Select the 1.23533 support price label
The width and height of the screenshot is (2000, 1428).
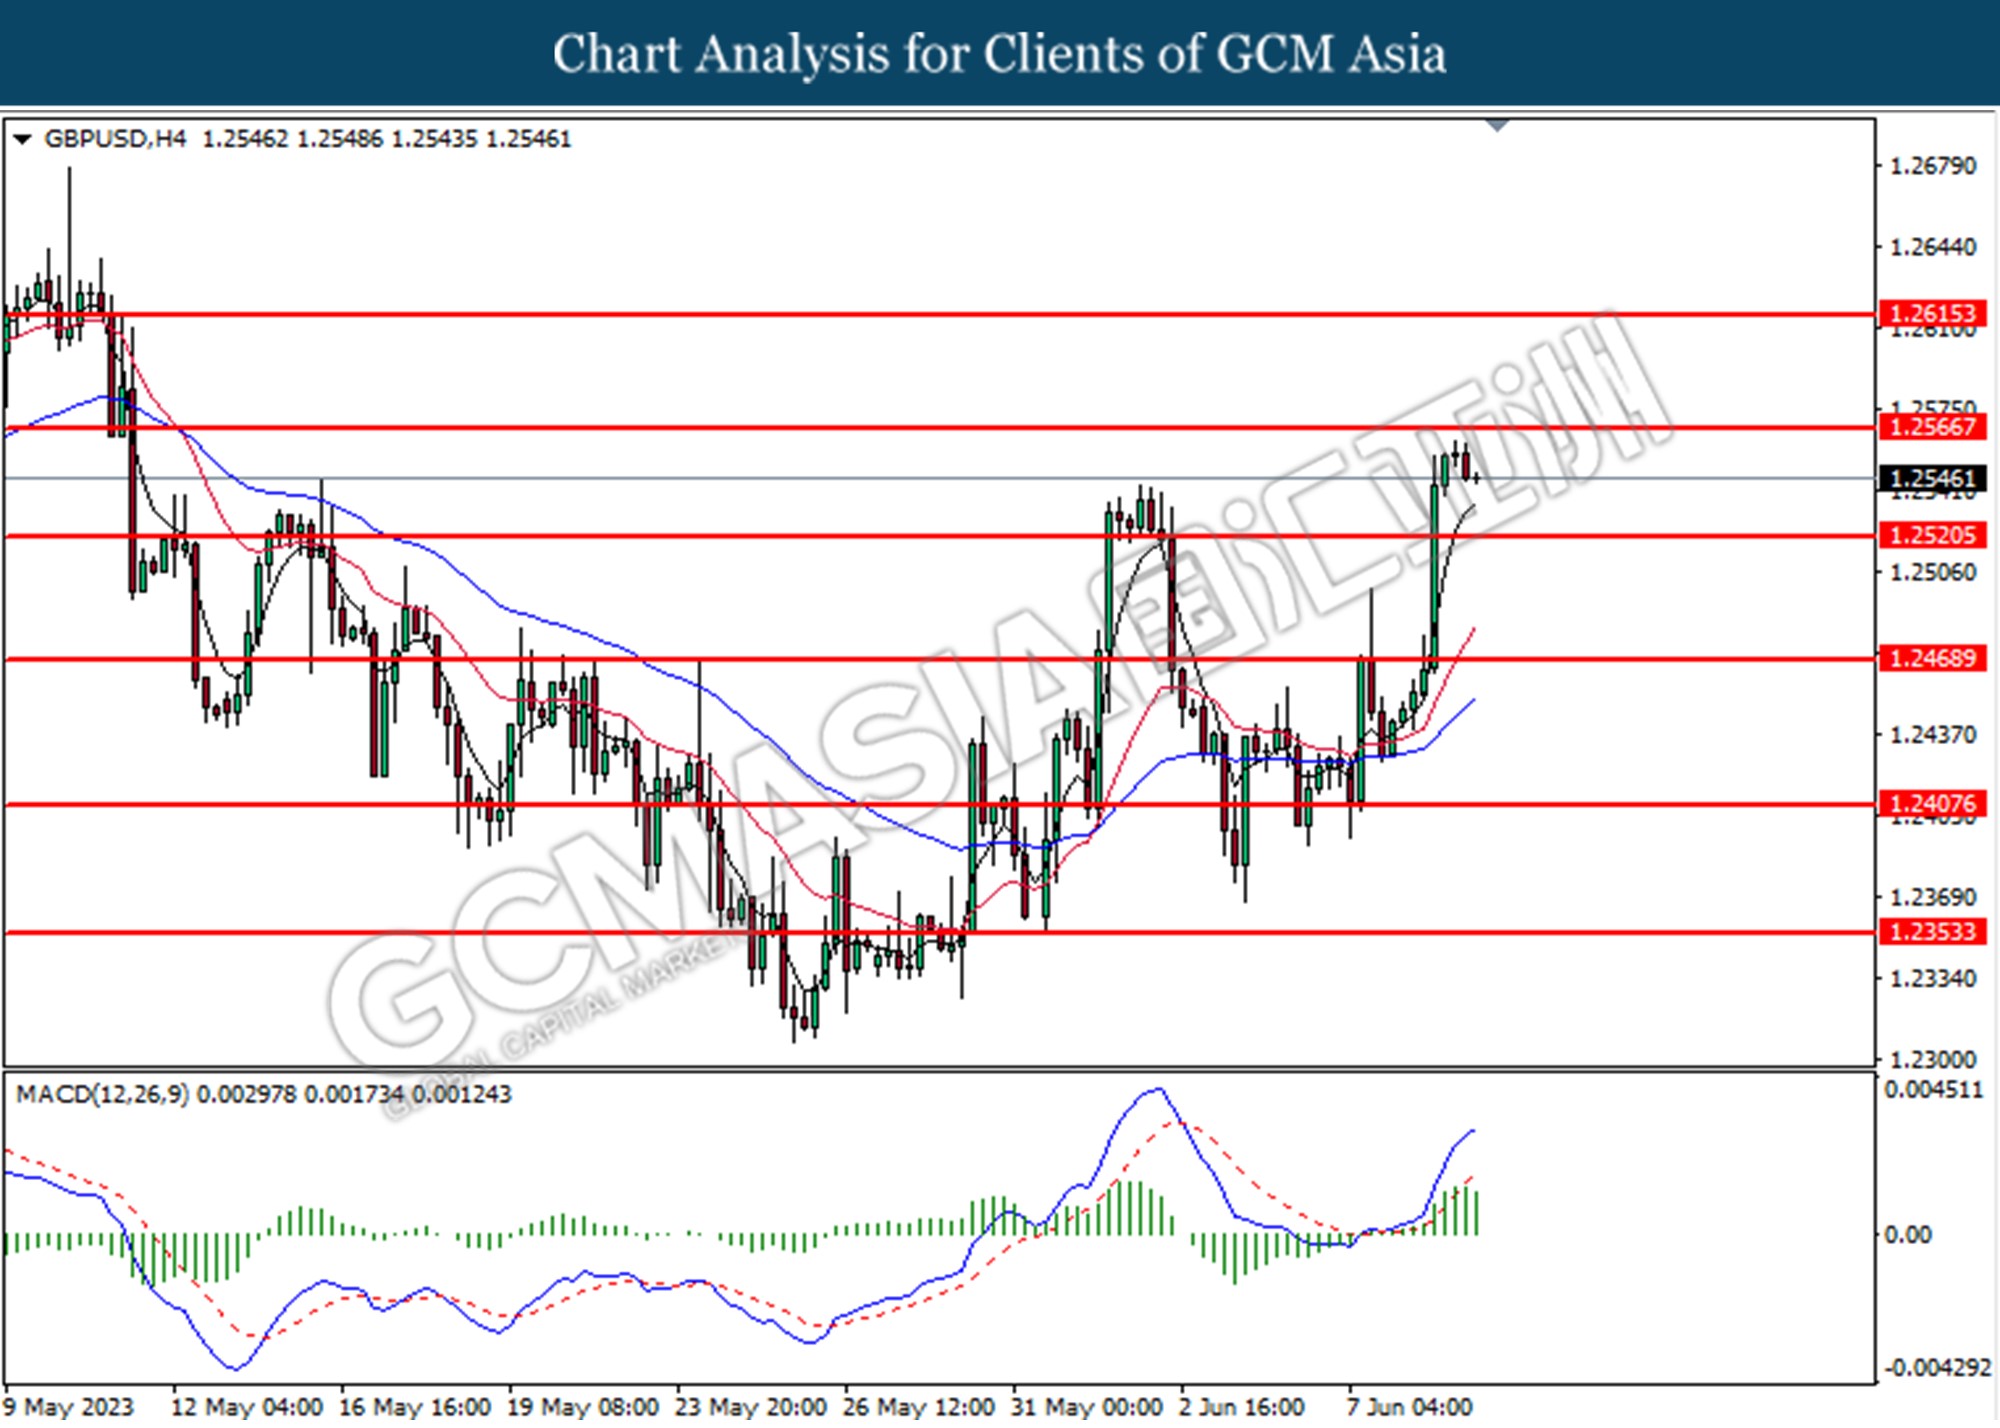point(1932,932)
